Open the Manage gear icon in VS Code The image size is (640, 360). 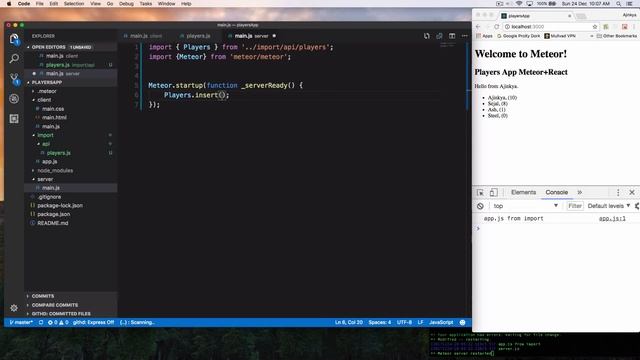[x=14, y=308]
